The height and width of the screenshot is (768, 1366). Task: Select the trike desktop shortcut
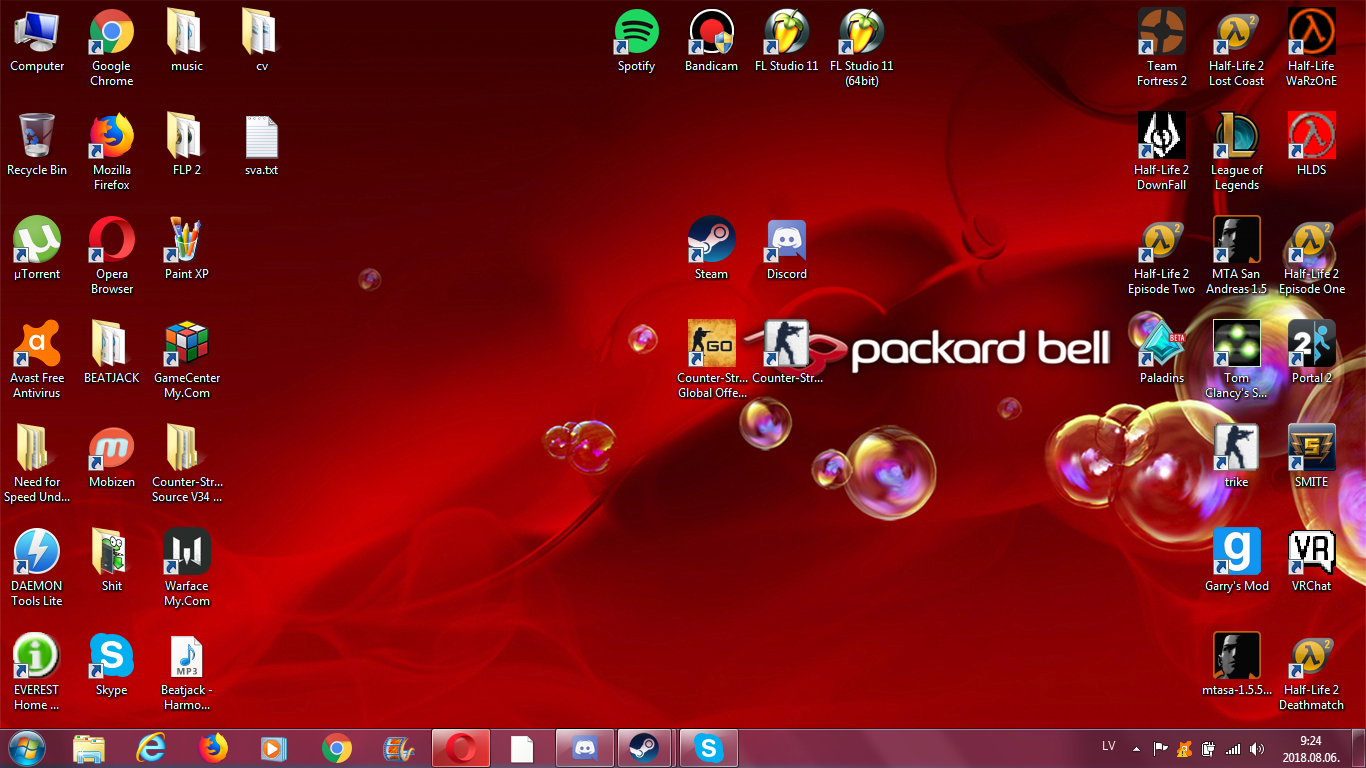pyautogui.click(x=1237, y=457)
